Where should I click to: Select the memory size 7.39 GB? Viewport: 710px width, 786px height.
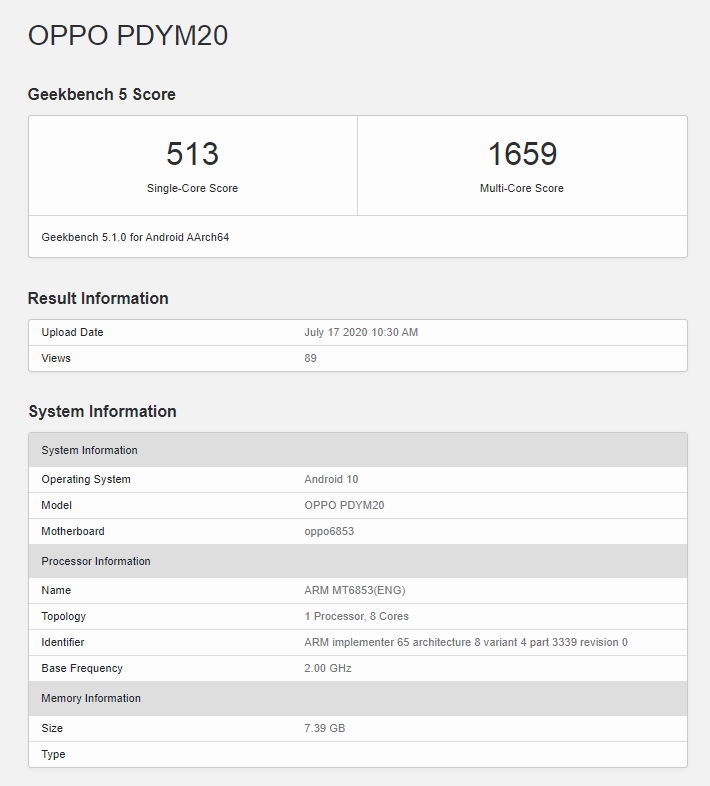coord(325,728)
